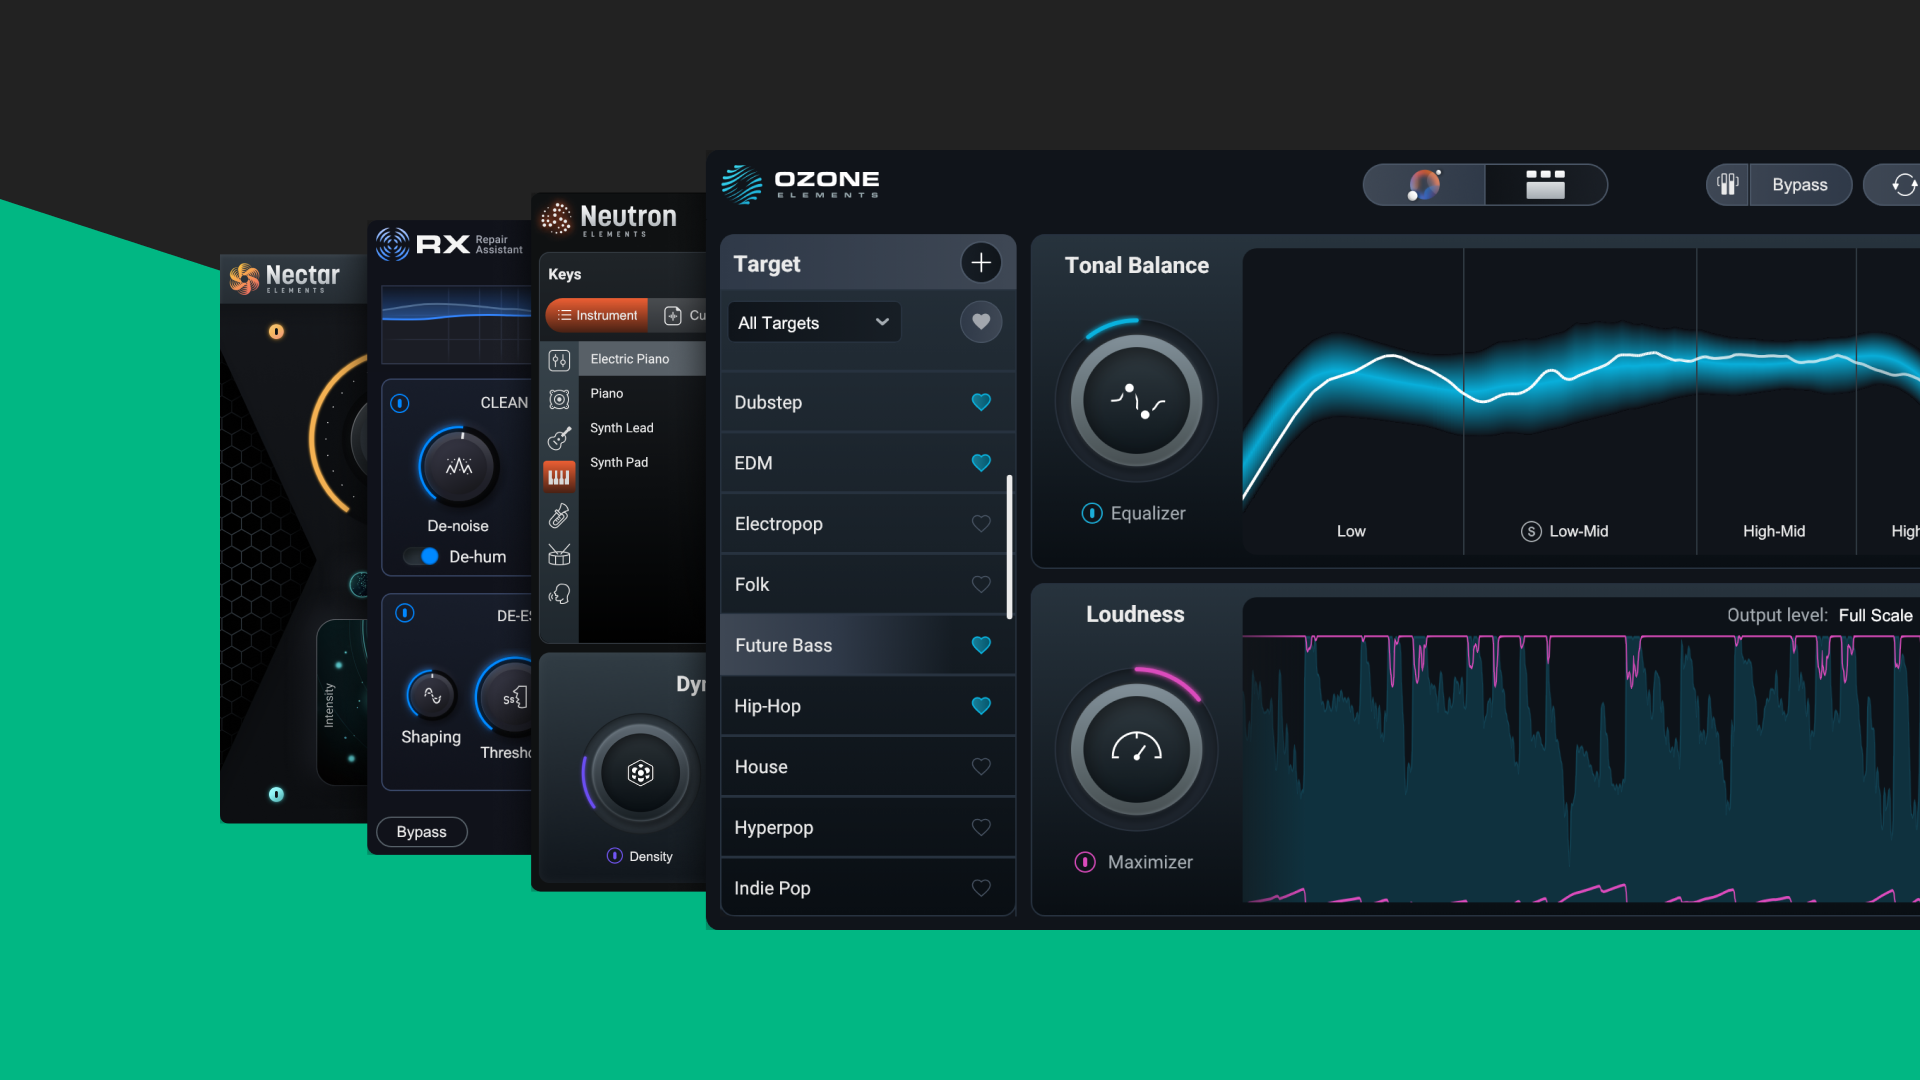The height and width of the screenshot is (1080, 1920).
Task: Click the Ozone refresh arrows button
Action: tap(1903, 185)
